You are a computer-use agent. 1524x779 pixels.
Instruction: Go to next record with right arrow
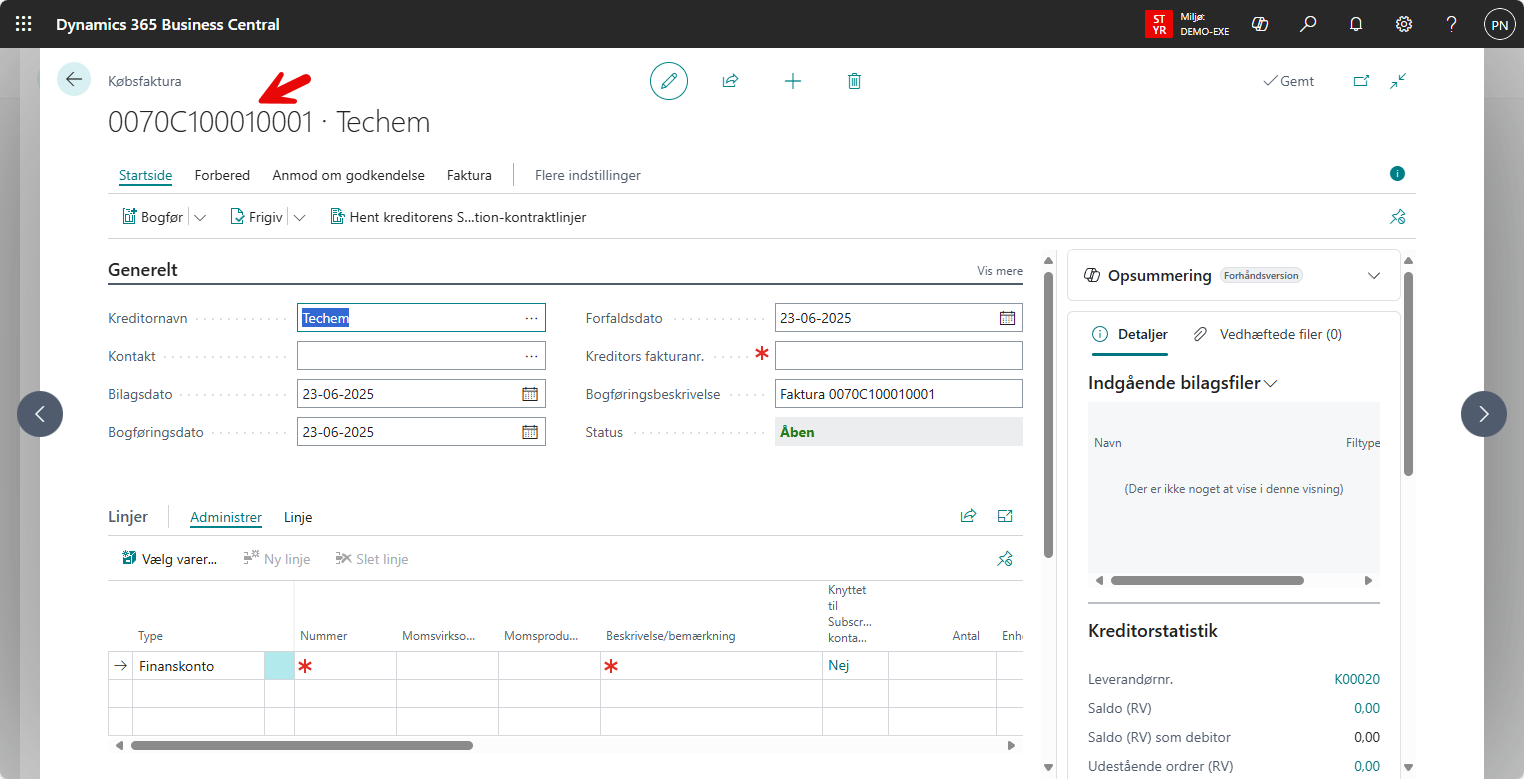[1484, 414]
